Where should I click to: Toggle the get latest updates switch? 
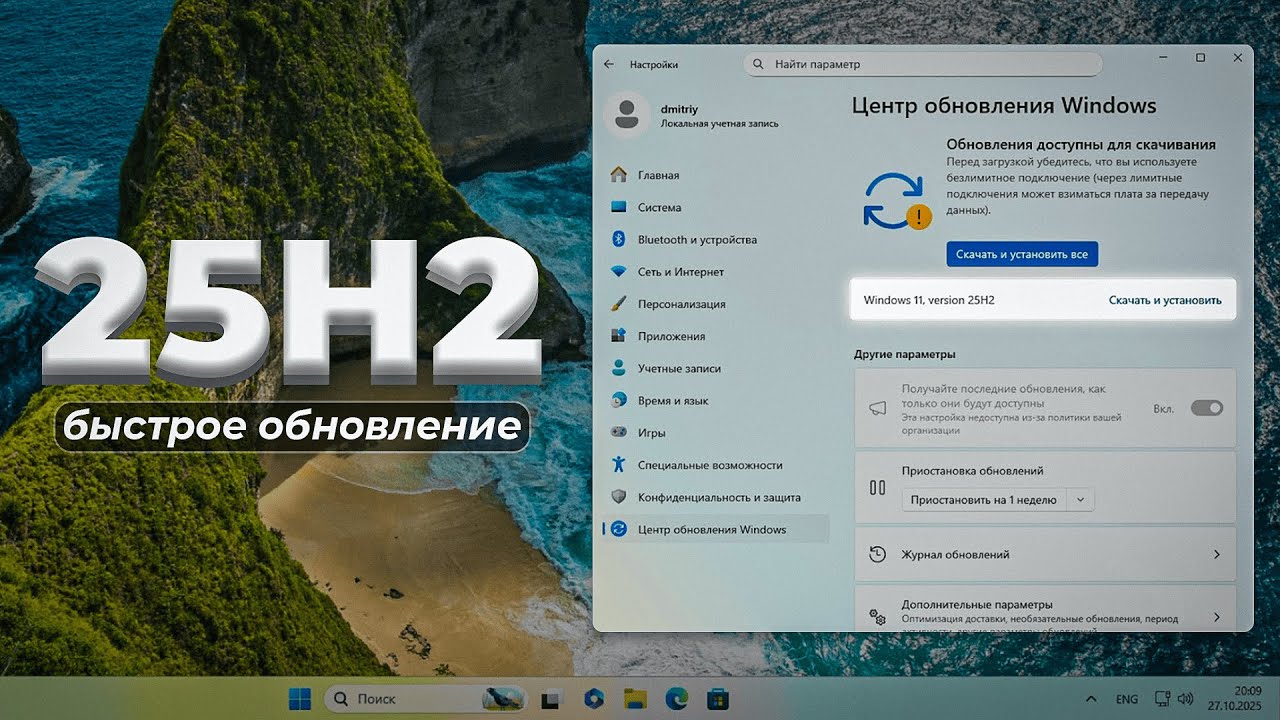(x=1206, y=408)
